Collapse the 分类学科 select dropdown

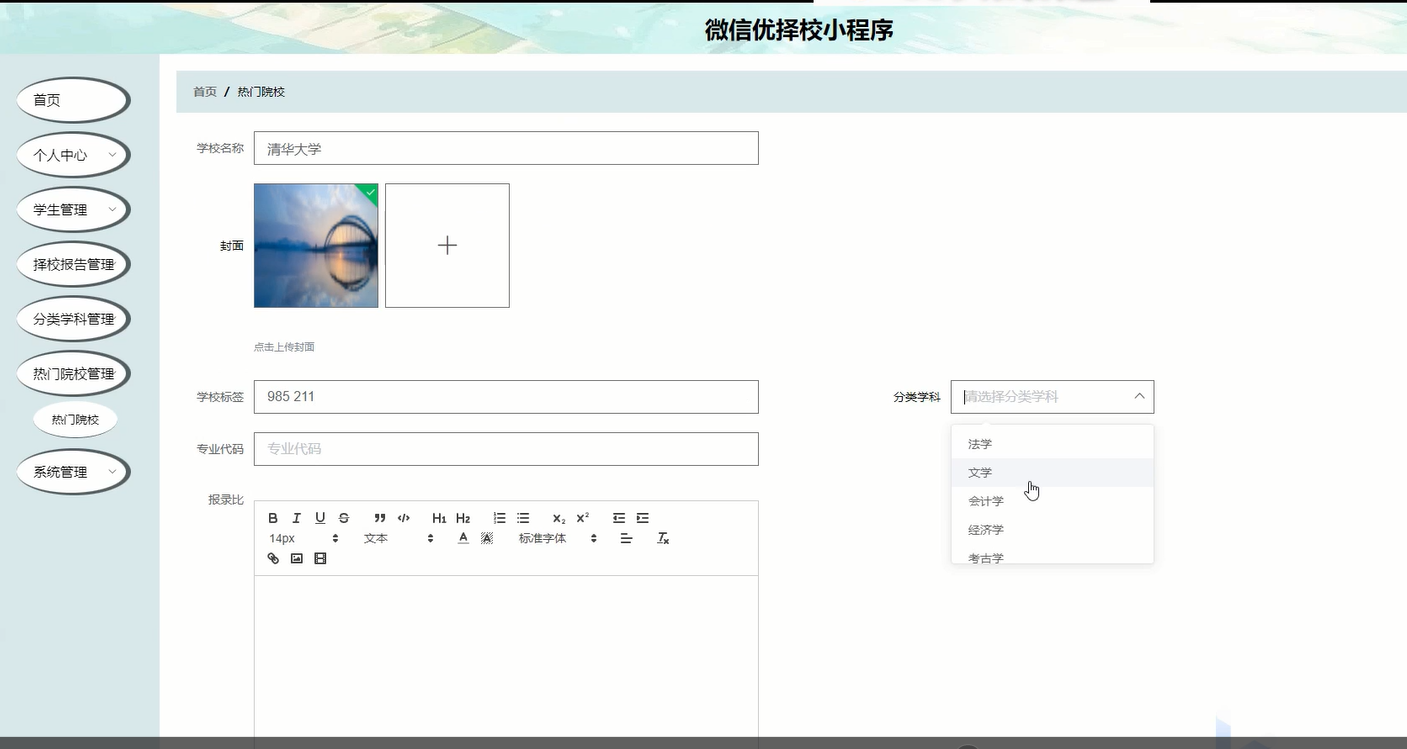pyautogui.click(x=1139, y=397)
